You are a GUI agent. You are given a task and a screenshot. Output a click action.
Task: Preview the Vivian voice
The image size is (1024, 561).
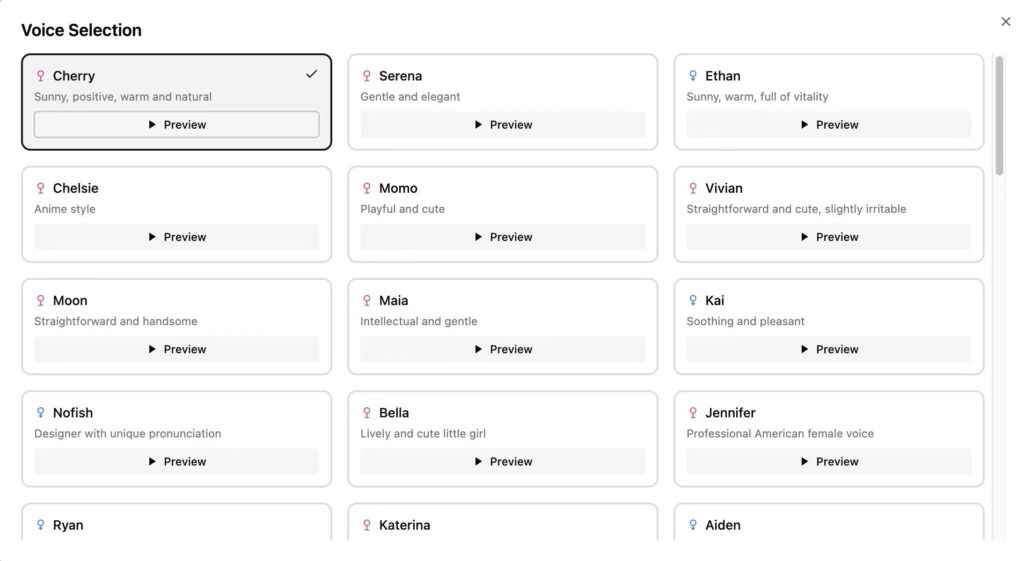point(829,237)
